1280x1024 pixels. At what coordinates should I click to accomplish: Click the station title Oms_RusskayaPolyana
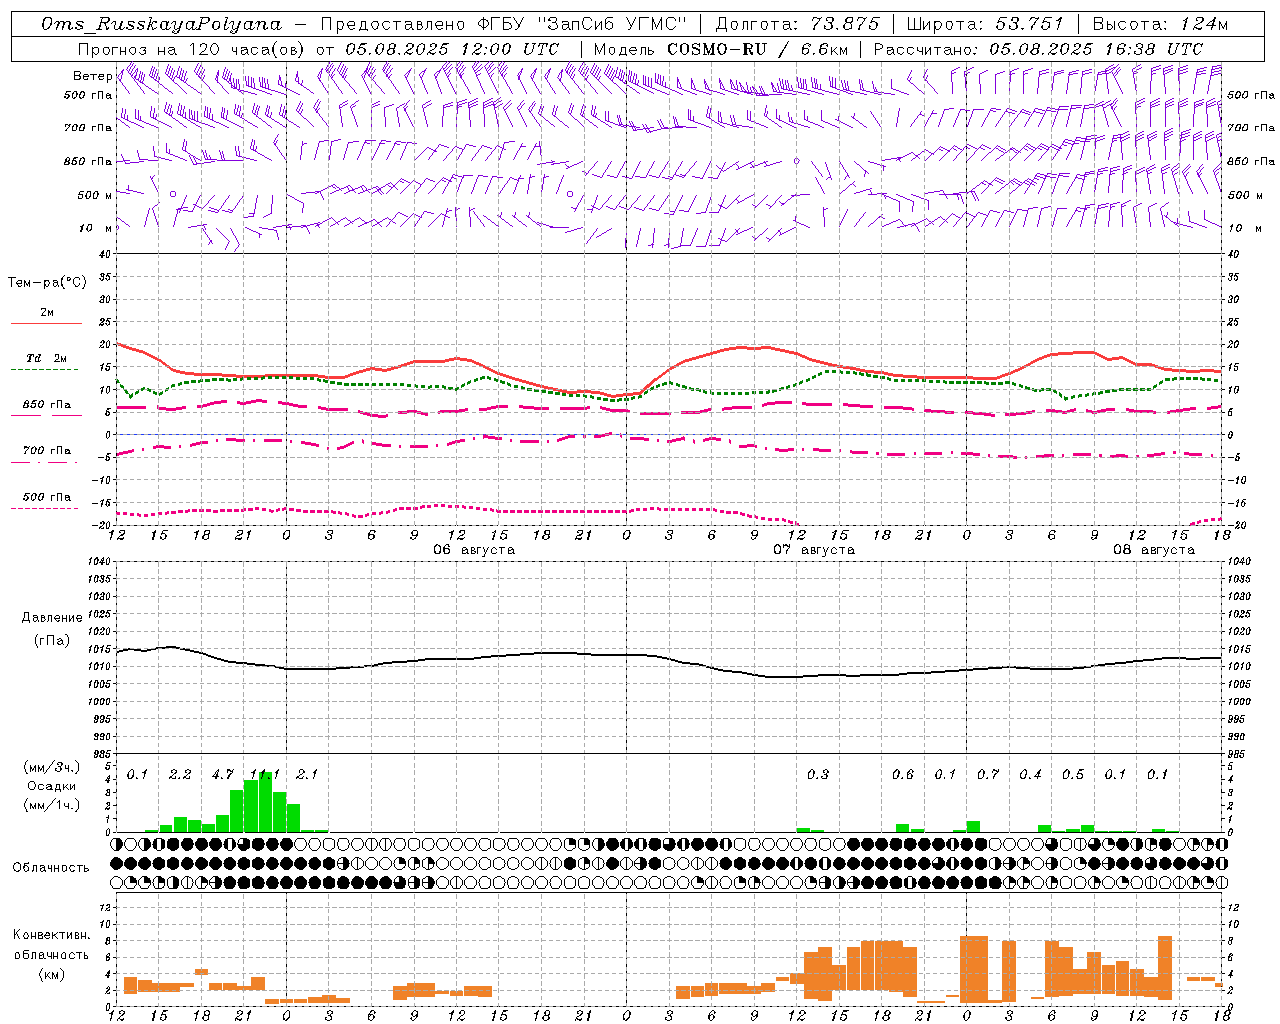pos(162,24)
